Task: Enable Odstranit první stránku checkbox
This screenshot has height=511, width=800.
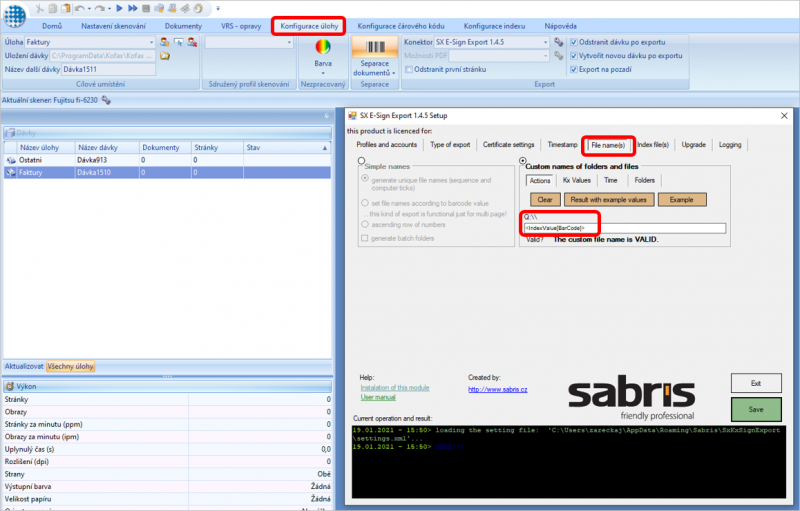Action: (409, 69)
